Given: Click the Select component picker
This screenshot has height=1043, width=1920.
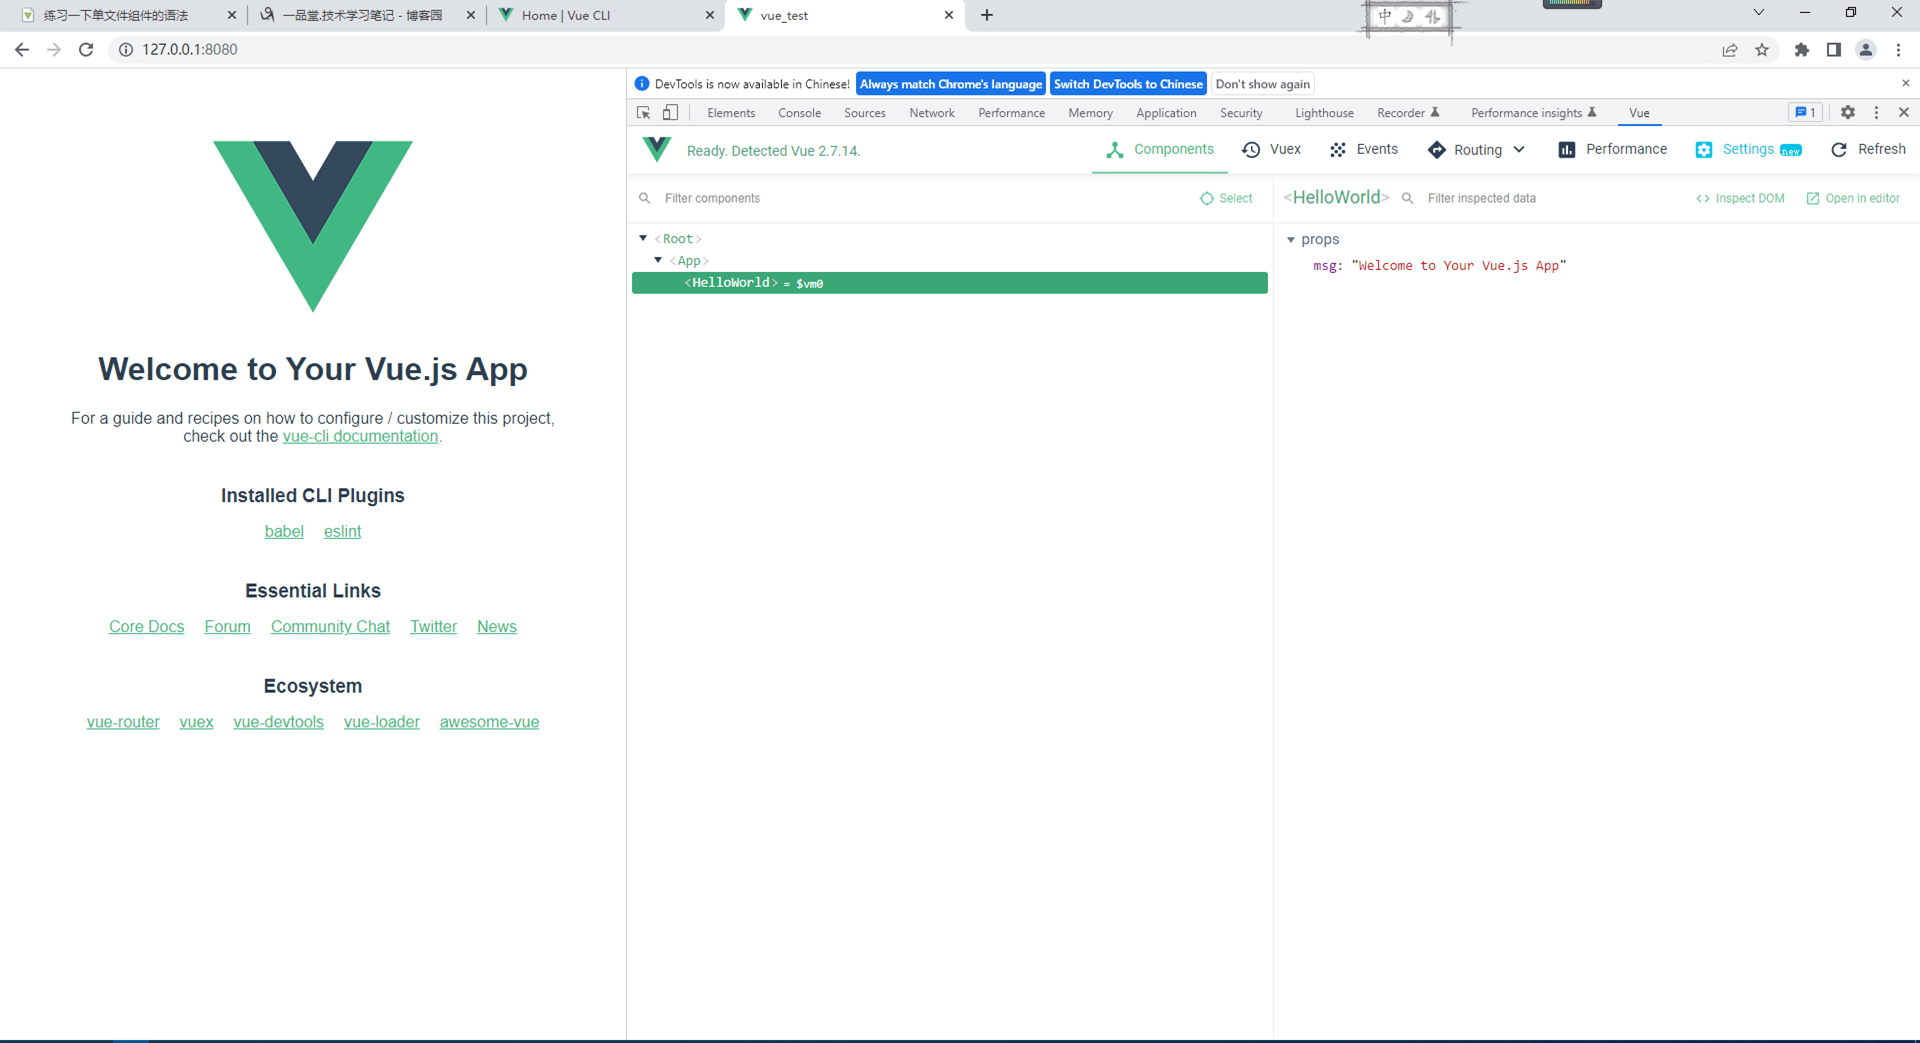Looking at the screenshot, I should pyautogui.click(x=1226, y=198).
